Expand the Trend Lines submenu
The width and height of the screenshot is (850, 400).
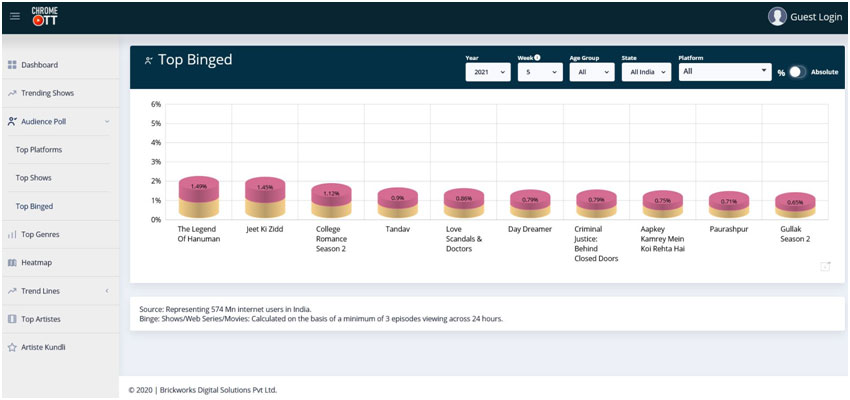[x=107, y=291]
